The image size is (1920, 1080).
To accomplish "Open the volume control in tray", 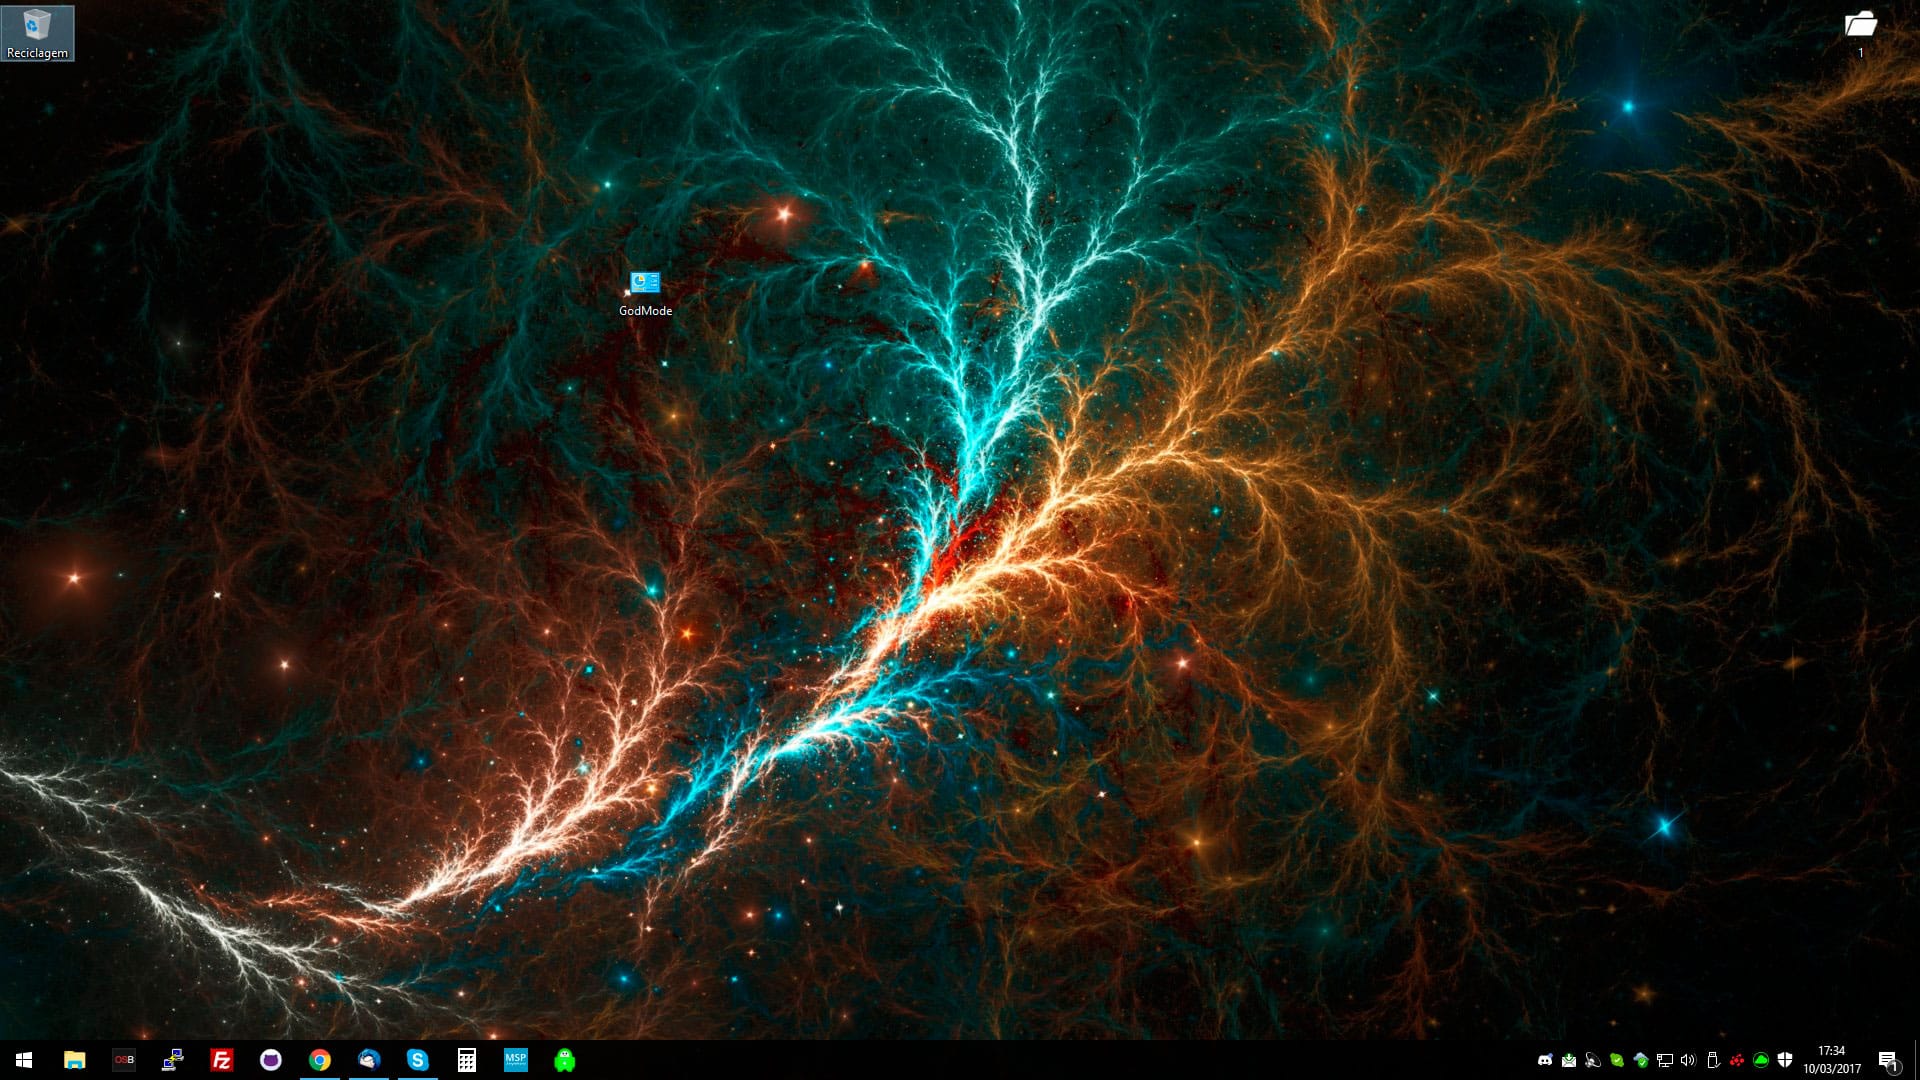I will (1689, 1060).
